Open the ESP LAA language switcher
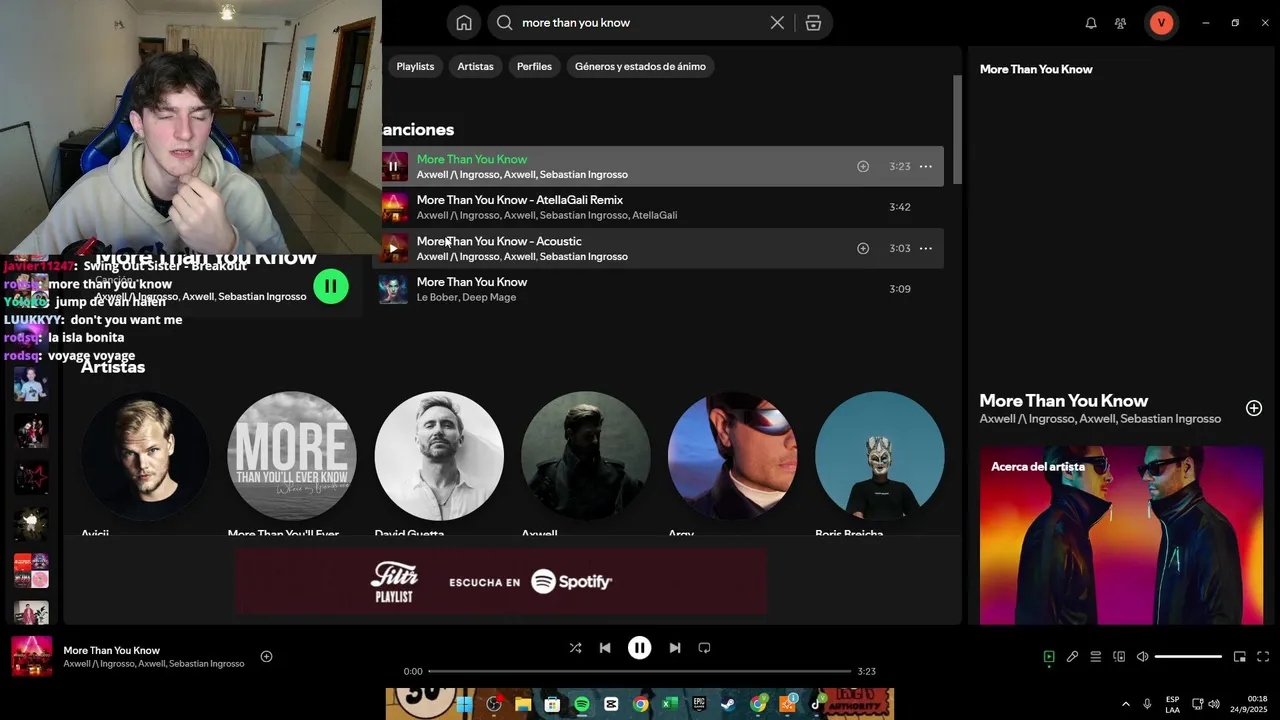 point(1172,704)
